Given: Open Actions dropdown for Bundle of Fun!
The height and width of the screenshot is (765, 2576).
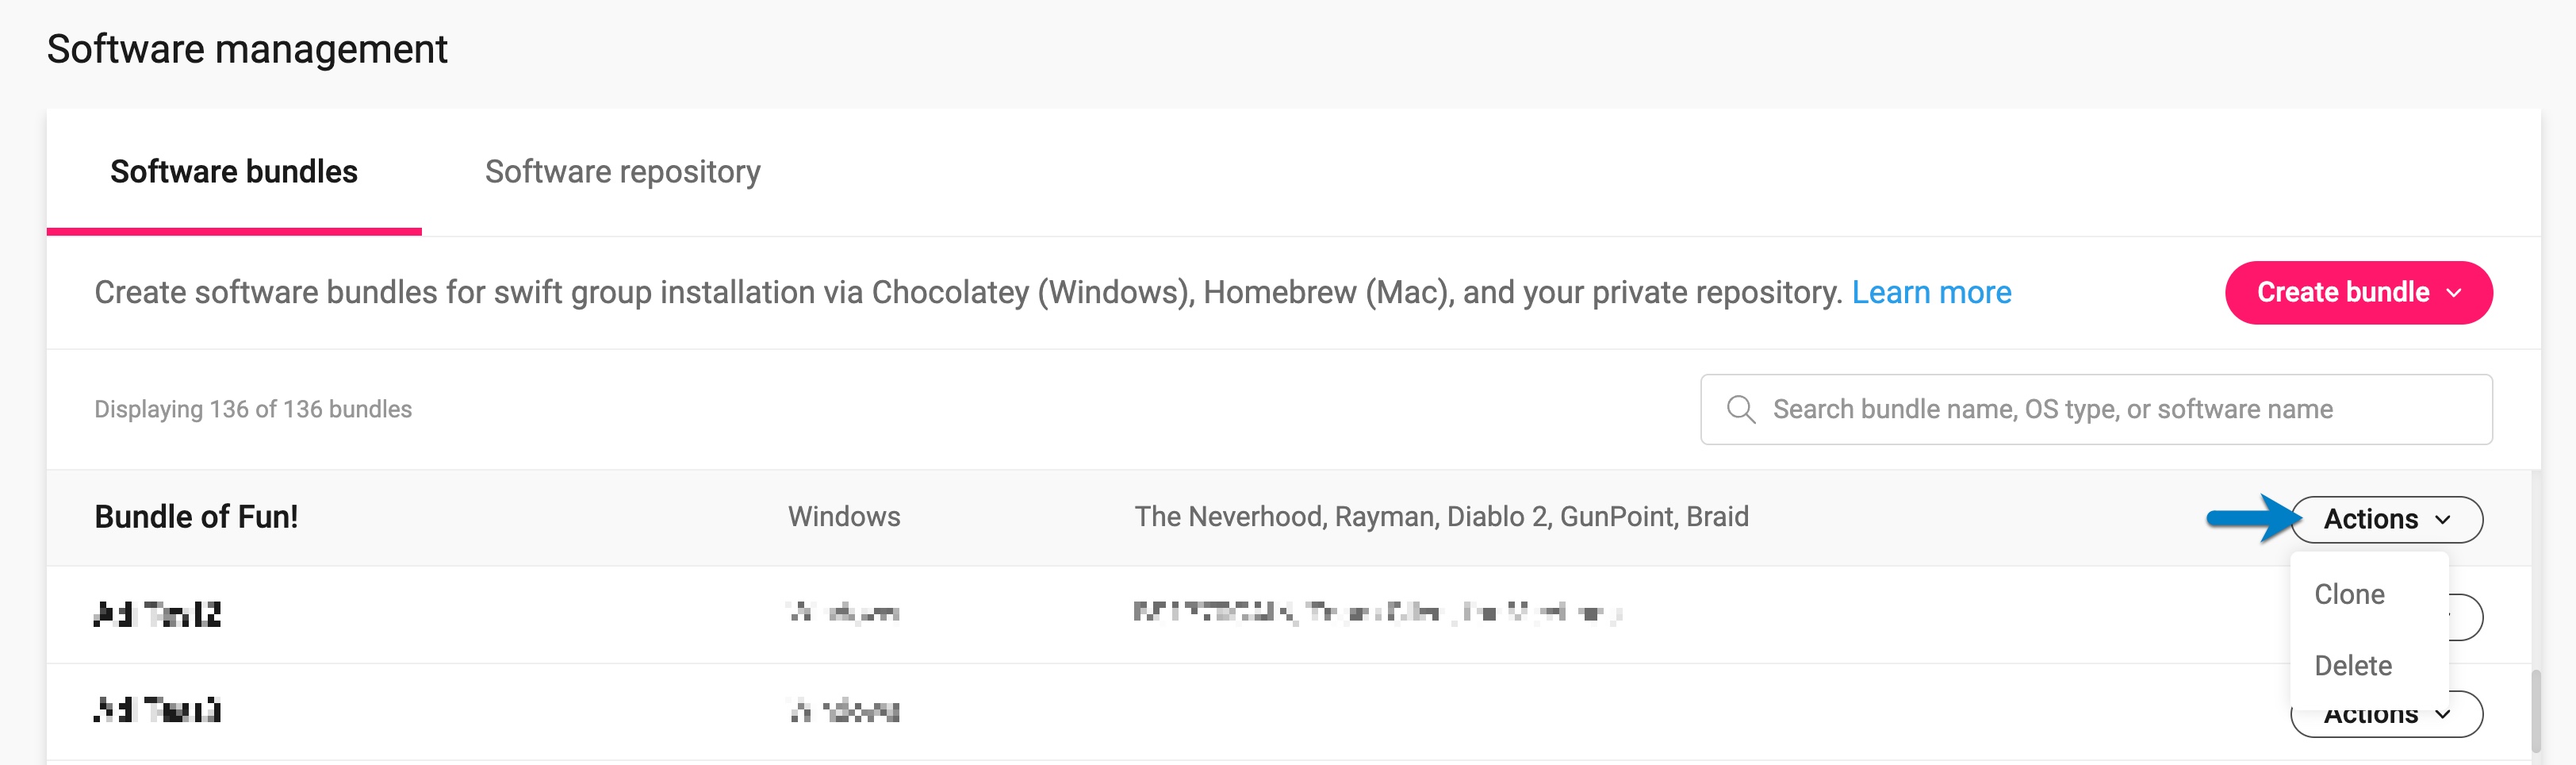Looking at the screenshot, I should [x=2386, y=519].
